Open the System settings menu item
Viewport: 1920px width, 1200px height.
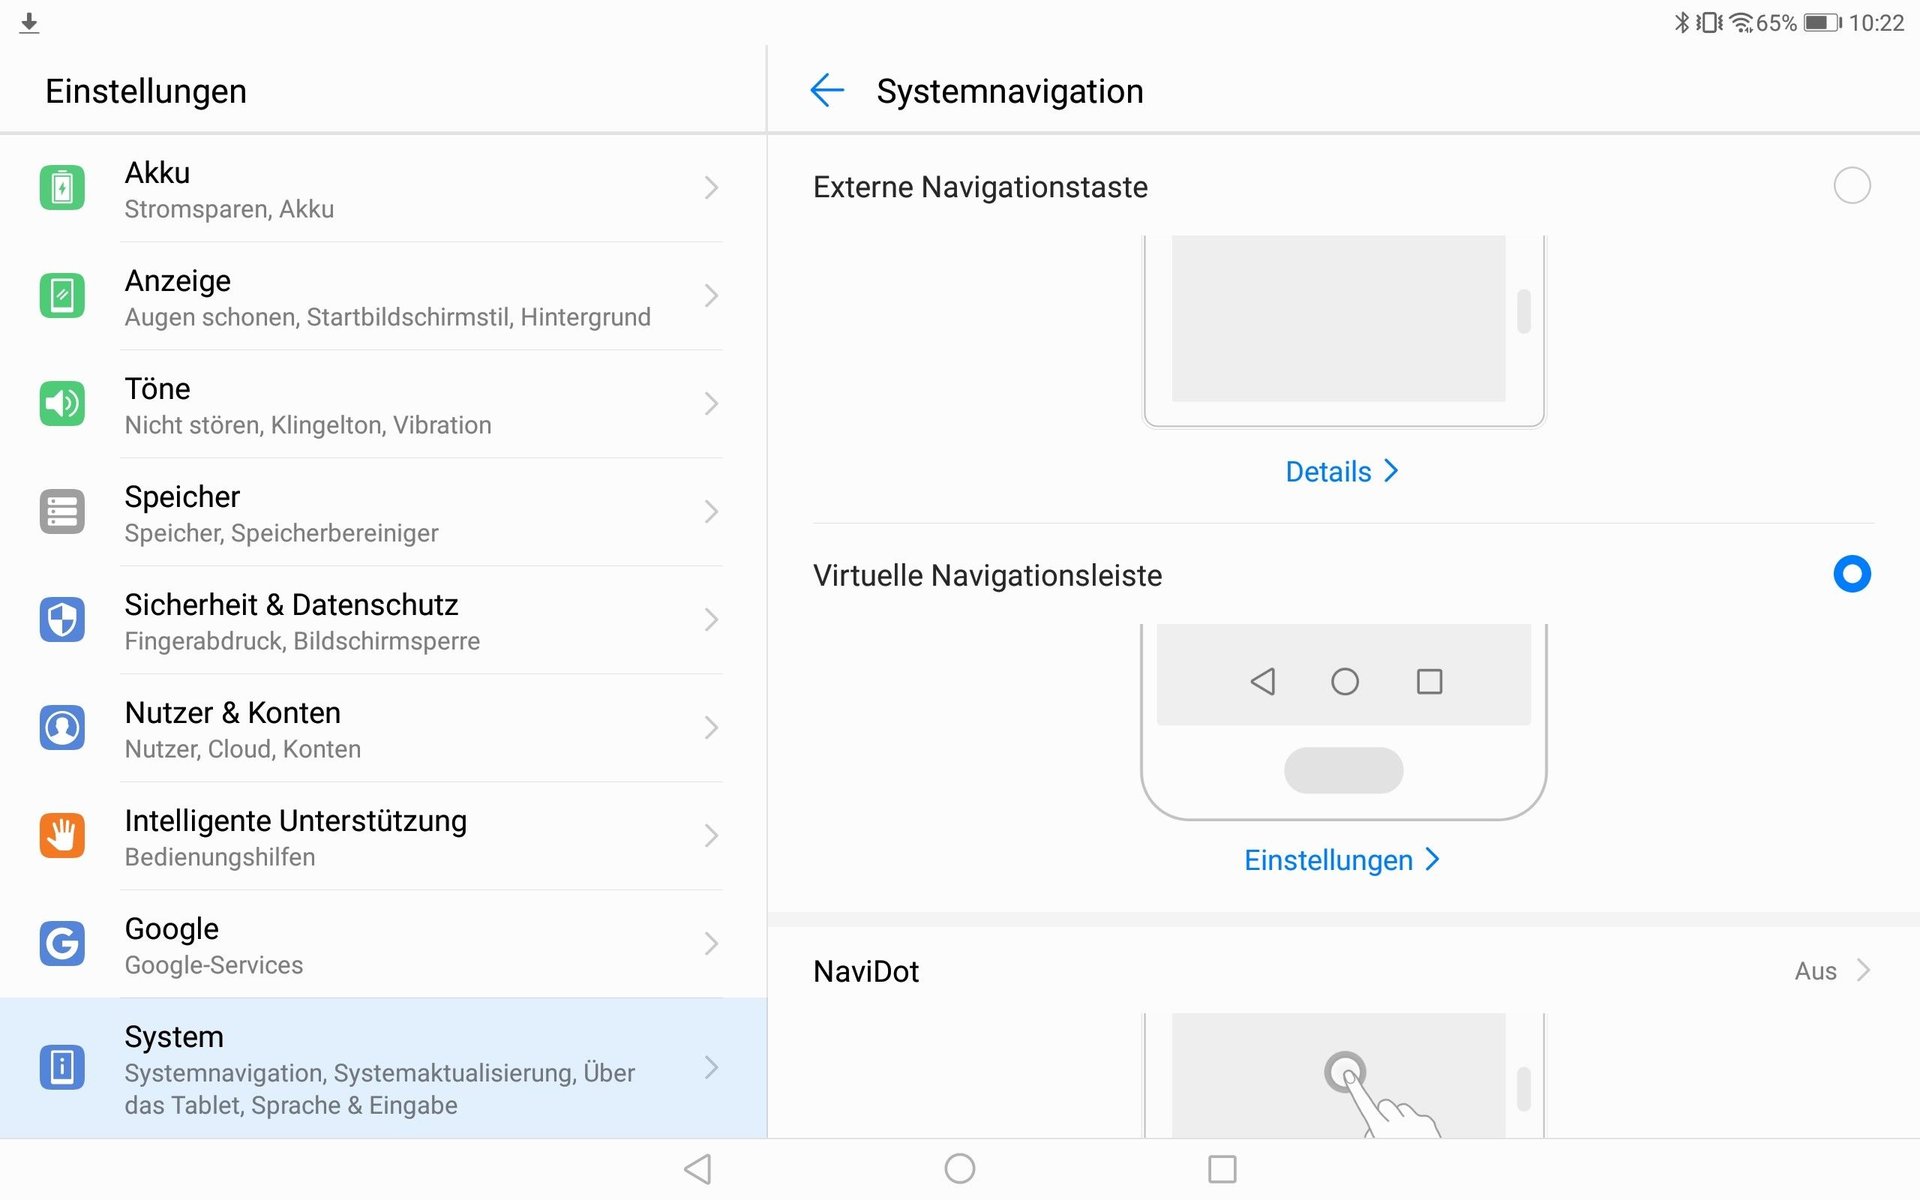(383, 1068)
